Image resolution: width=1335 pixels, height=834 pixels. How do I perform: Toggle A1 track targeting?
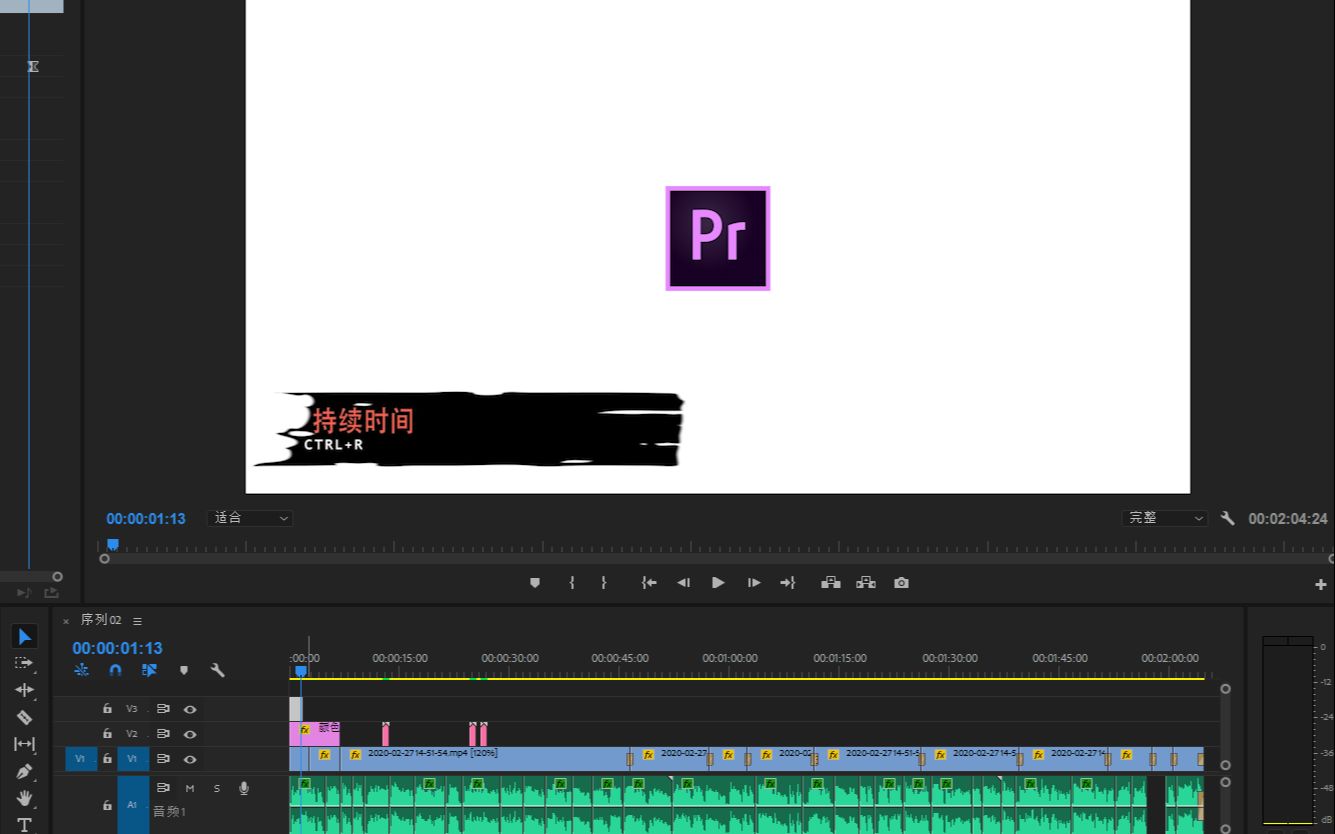133,805
